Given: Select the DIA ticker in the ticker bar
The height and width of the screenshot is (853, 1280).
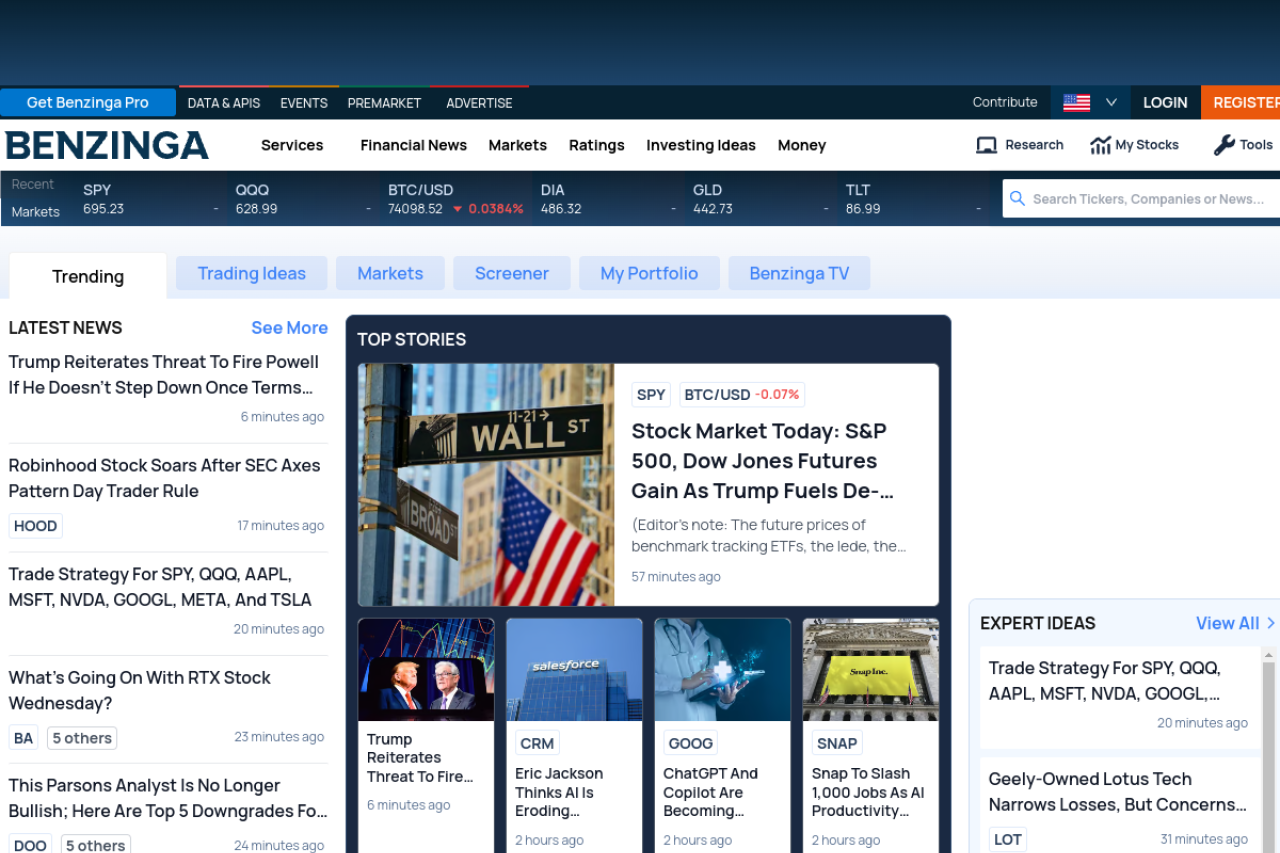Looking at the screenshot, I should tap(609, 199).
